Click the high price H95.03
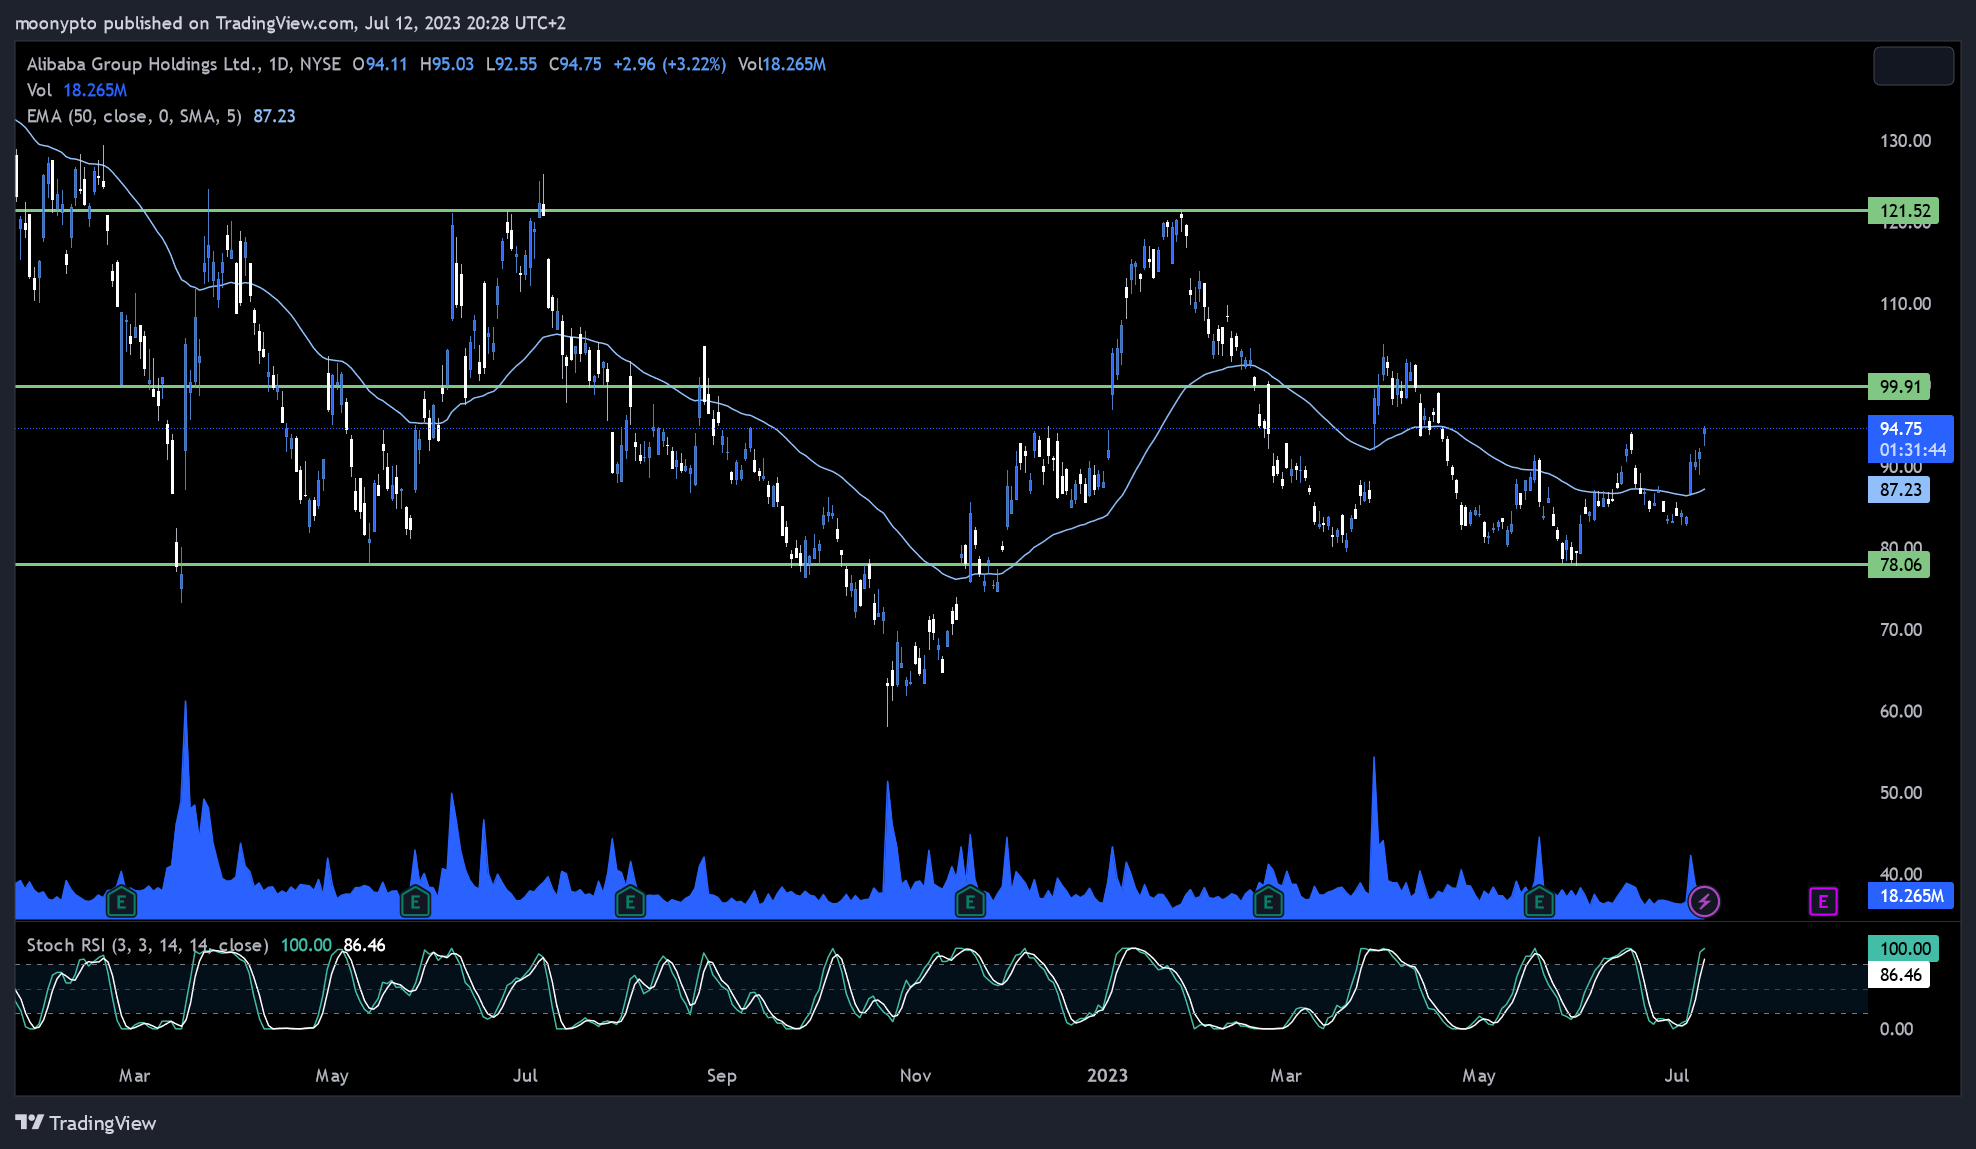The height and width of the screenshot is (1149, 1976). (447, 64)
